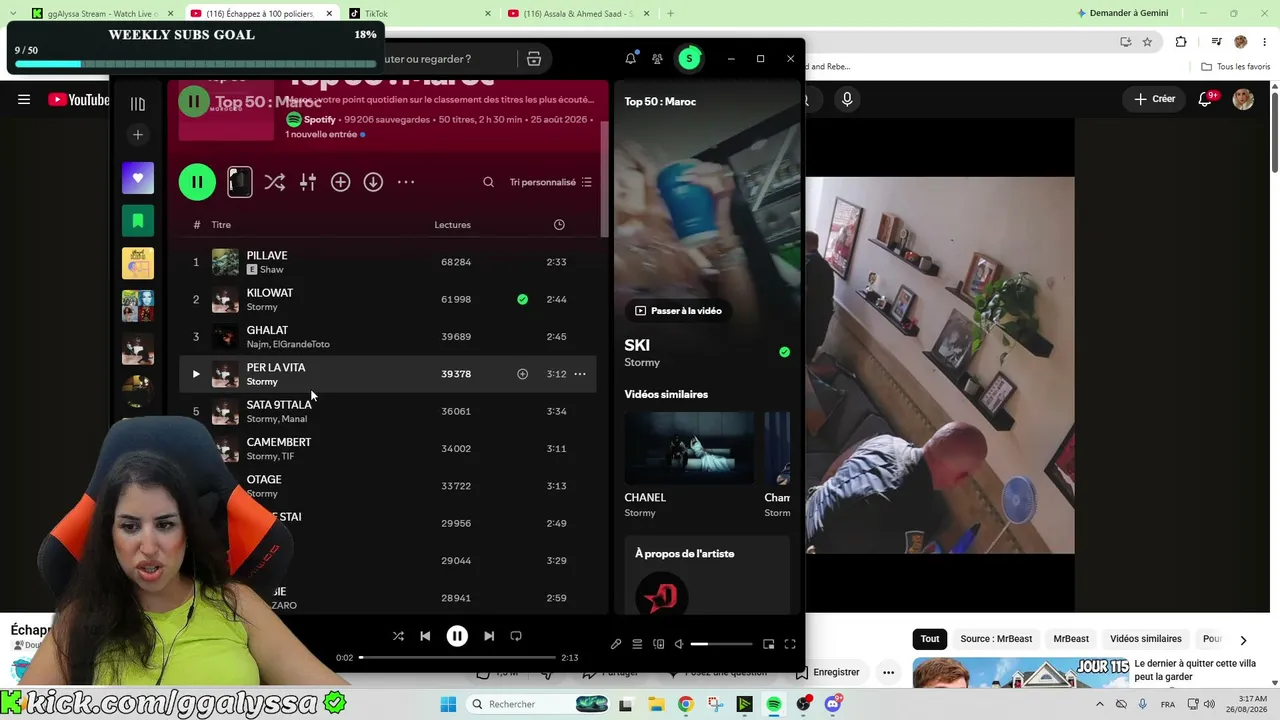1280x720 pixels.
Task: Select the Source : MrBeast filter chip
Action: 996,639
